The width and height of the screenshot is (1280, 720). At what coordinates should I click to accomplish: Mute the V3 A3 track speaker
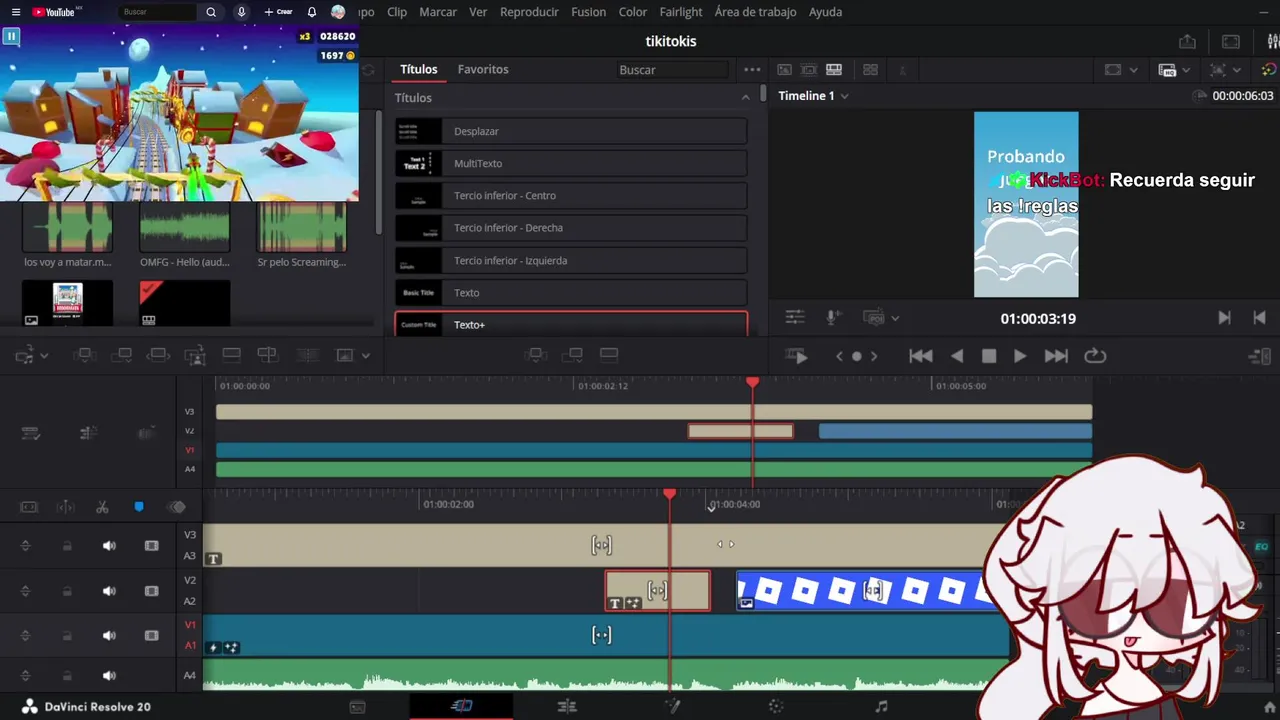(109, 546)
